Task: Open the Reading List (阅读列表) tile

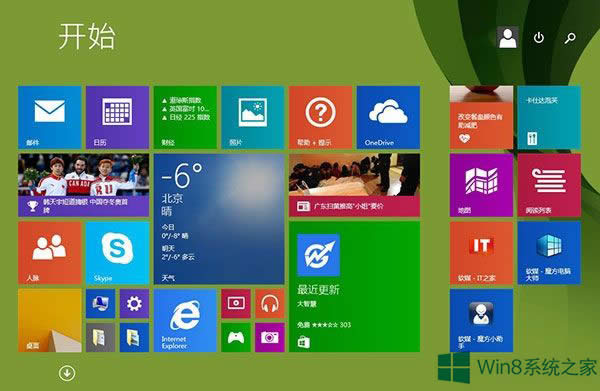Action: point(549,185)
